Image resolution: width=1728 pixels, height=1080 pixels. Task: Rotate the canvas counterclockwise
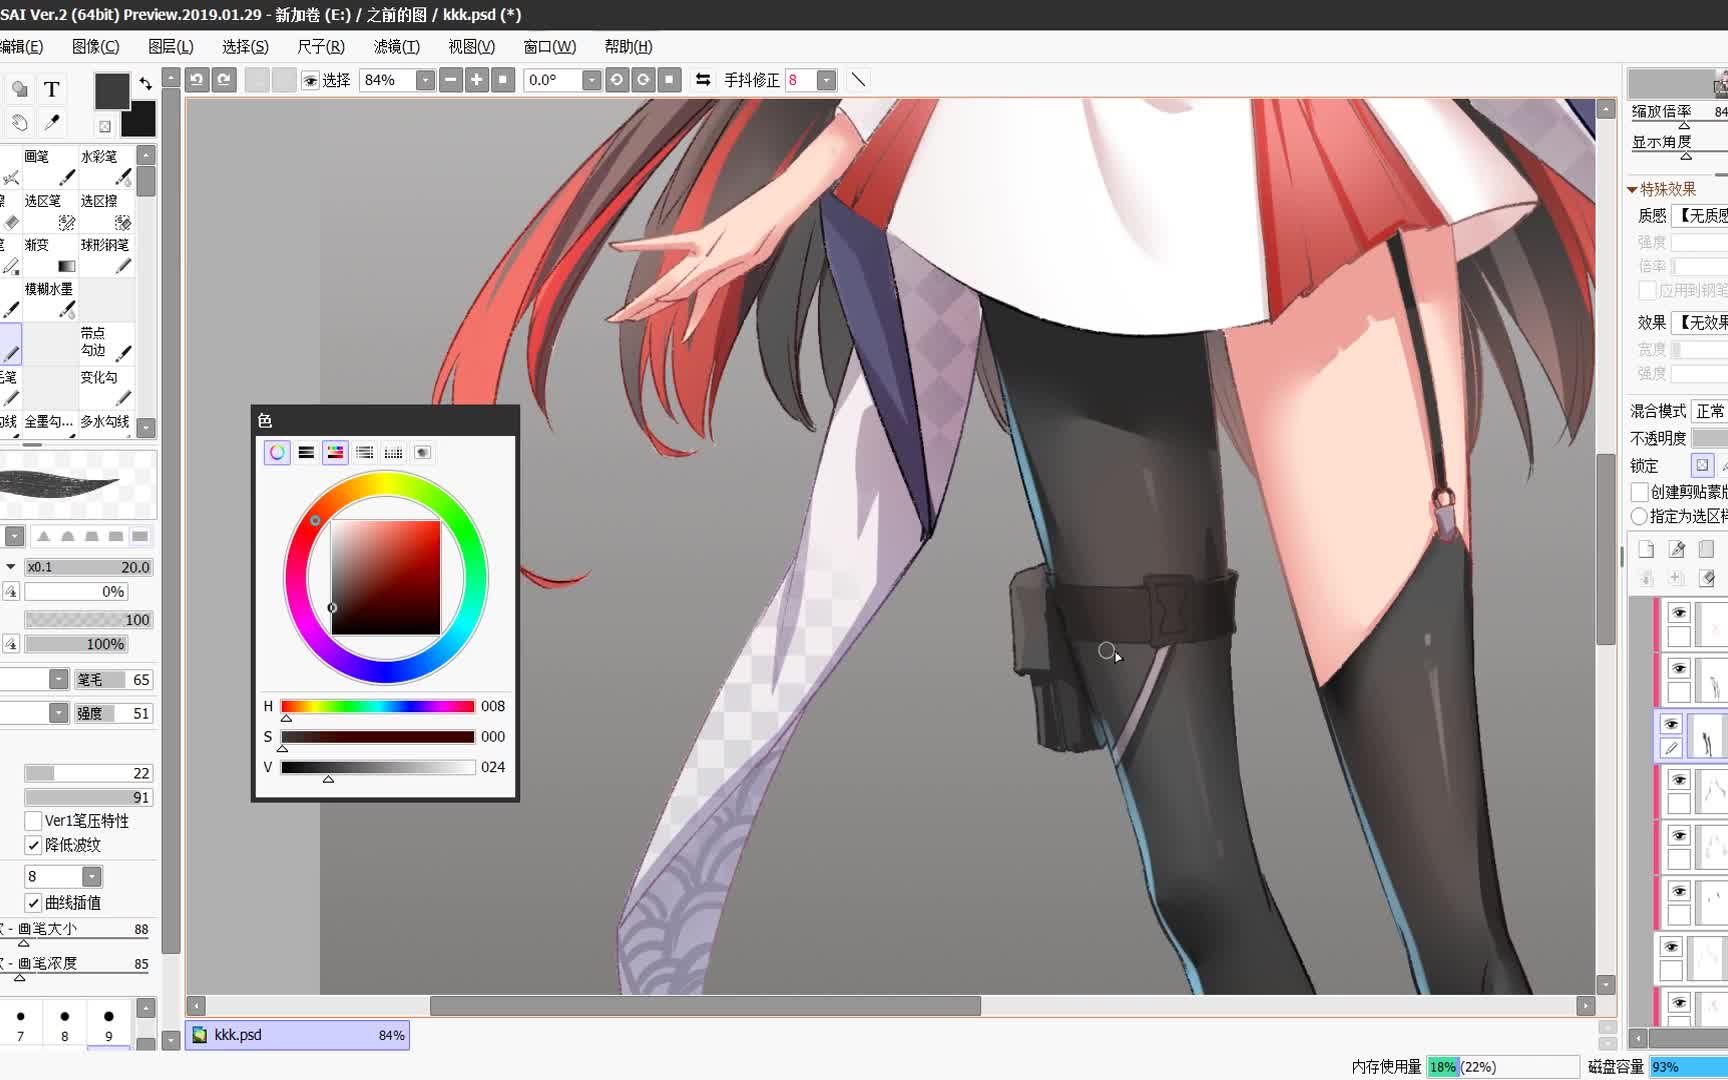tap(617, 80)
